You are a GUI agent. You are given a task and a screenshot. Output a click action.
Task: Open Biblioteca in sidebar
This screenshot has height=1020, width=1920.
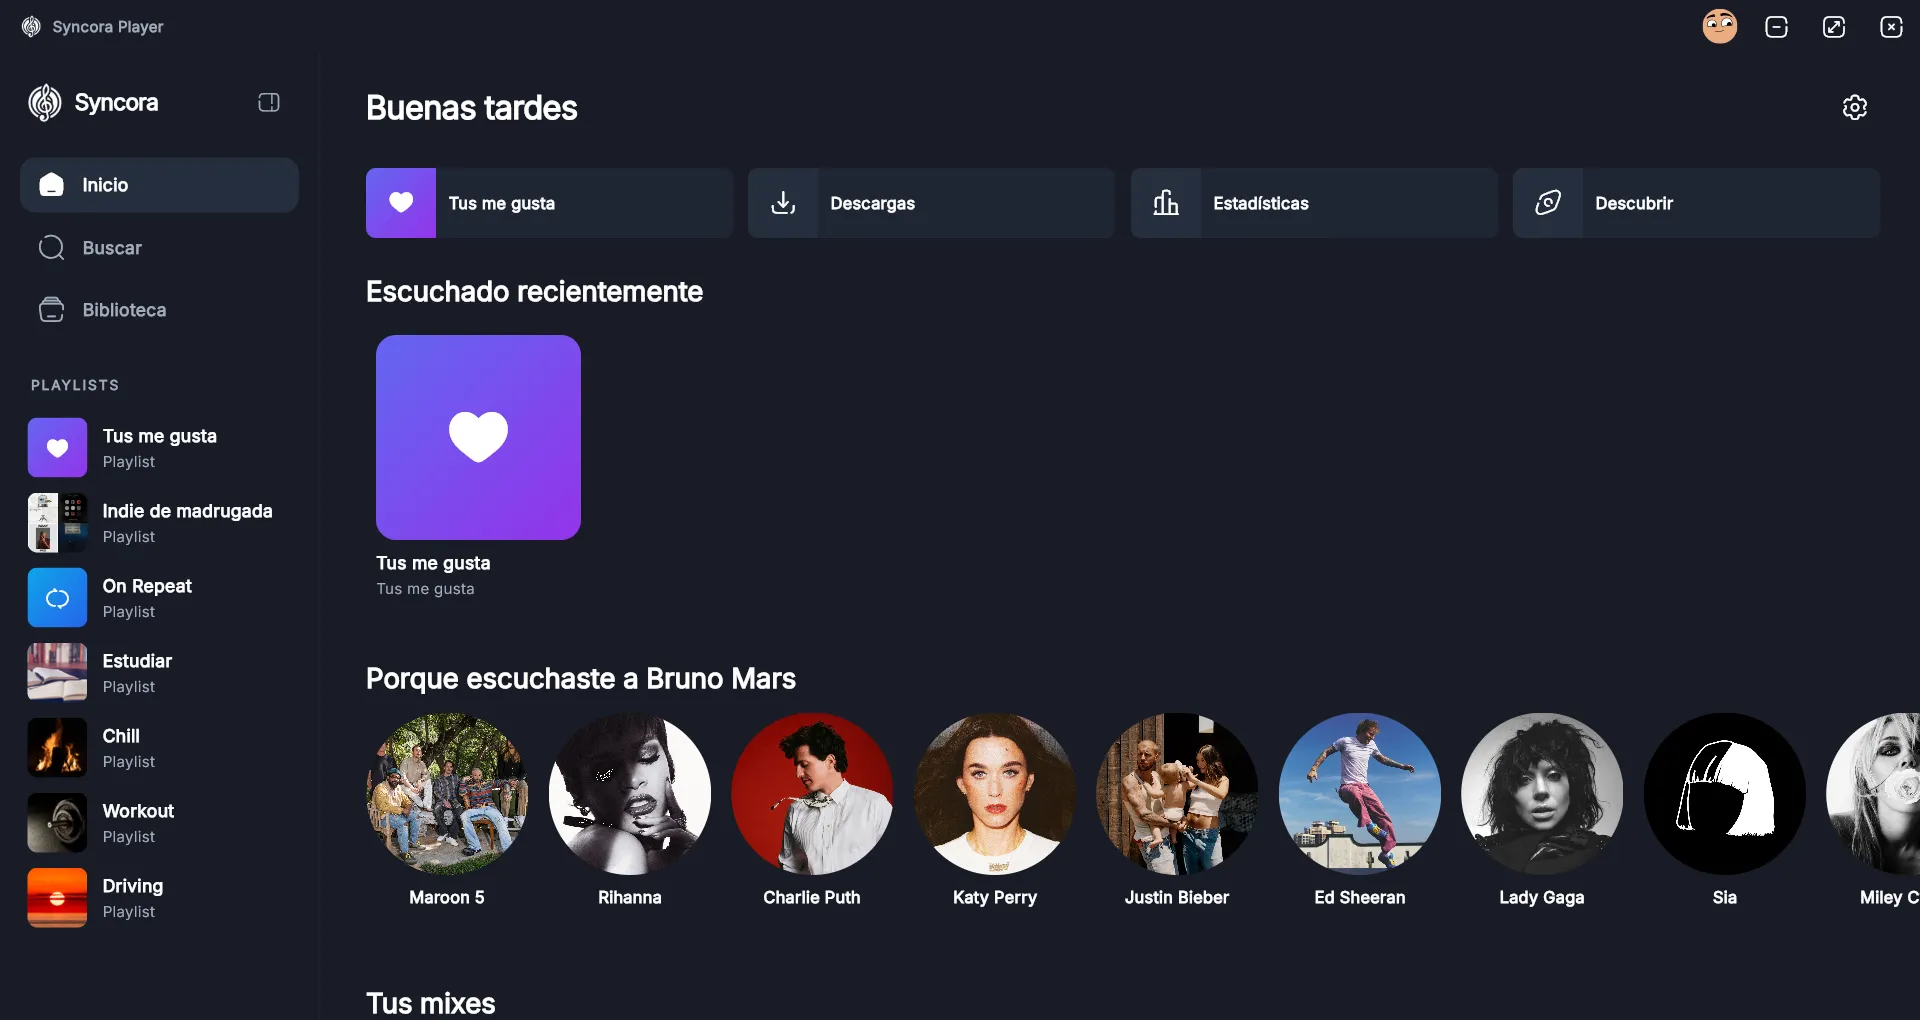pyautogui.click(x=159, y=310)
